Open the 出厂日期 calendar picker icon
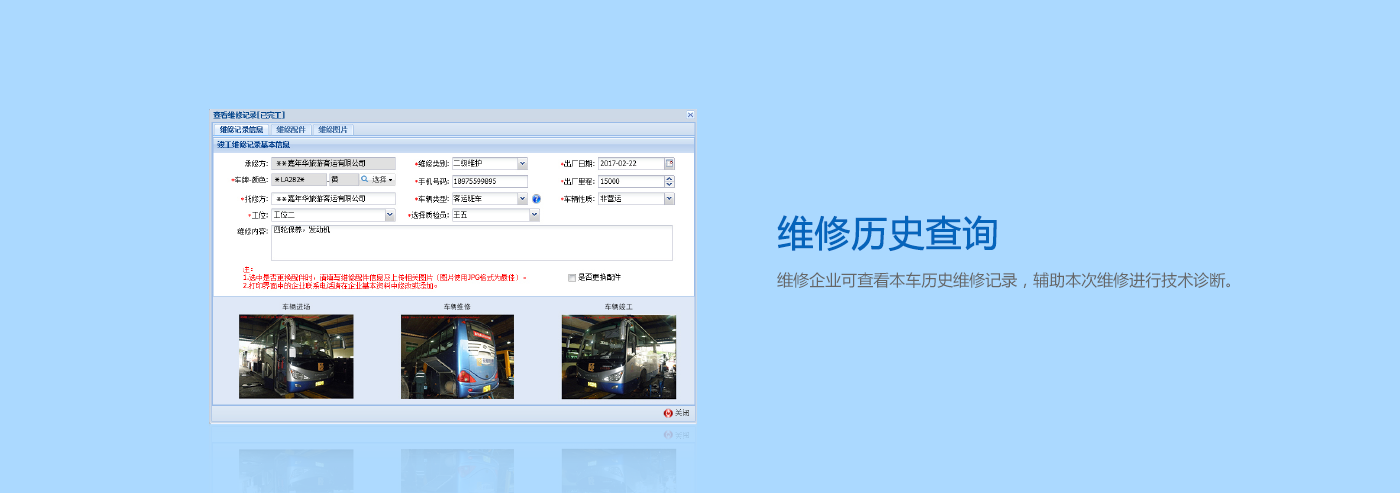 click(670, 163)
